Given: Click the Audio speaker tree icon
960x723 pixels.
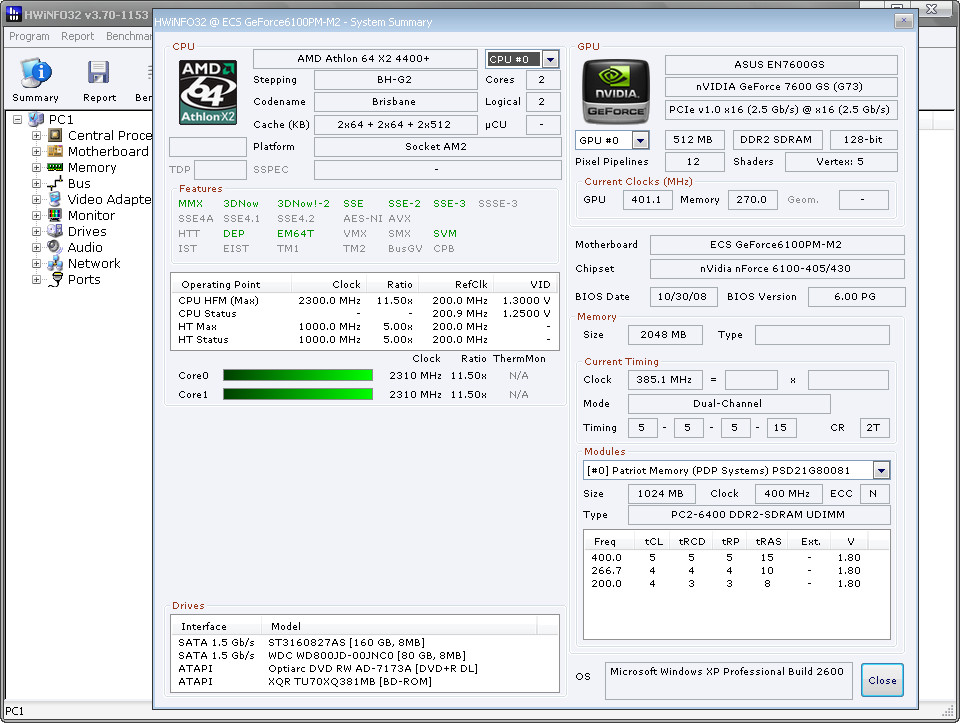Looking at the screenshot, I should pyautogui.click(x=55, y=247).
